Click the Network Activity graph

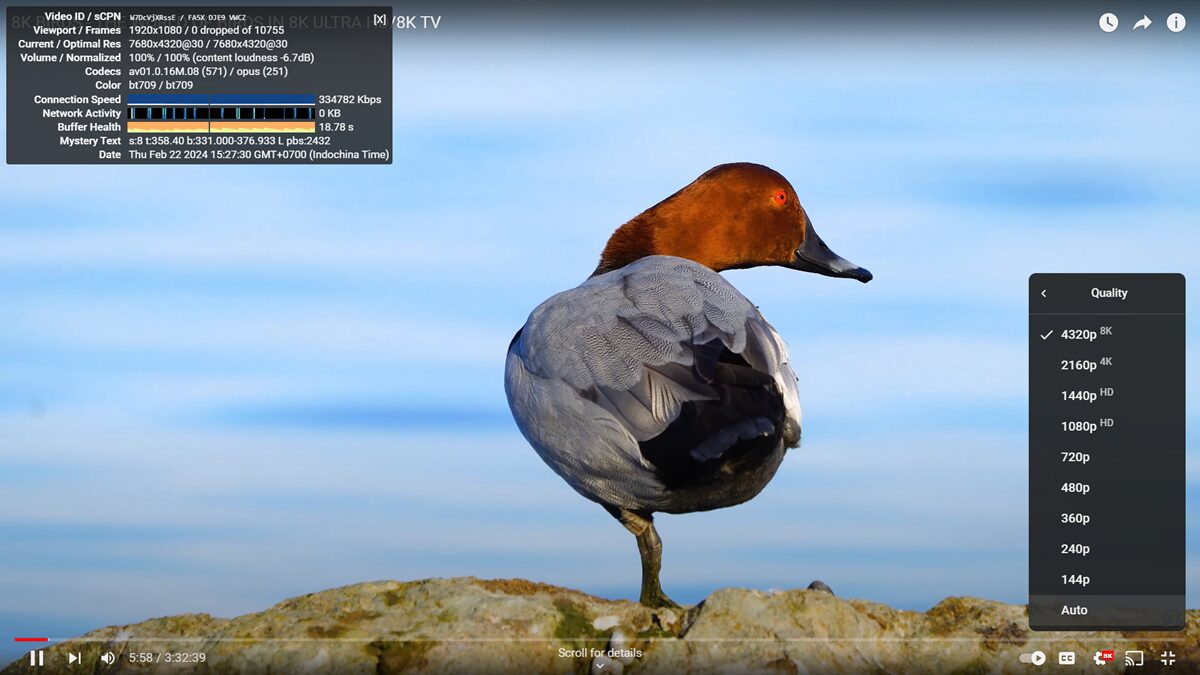point(221,113)
